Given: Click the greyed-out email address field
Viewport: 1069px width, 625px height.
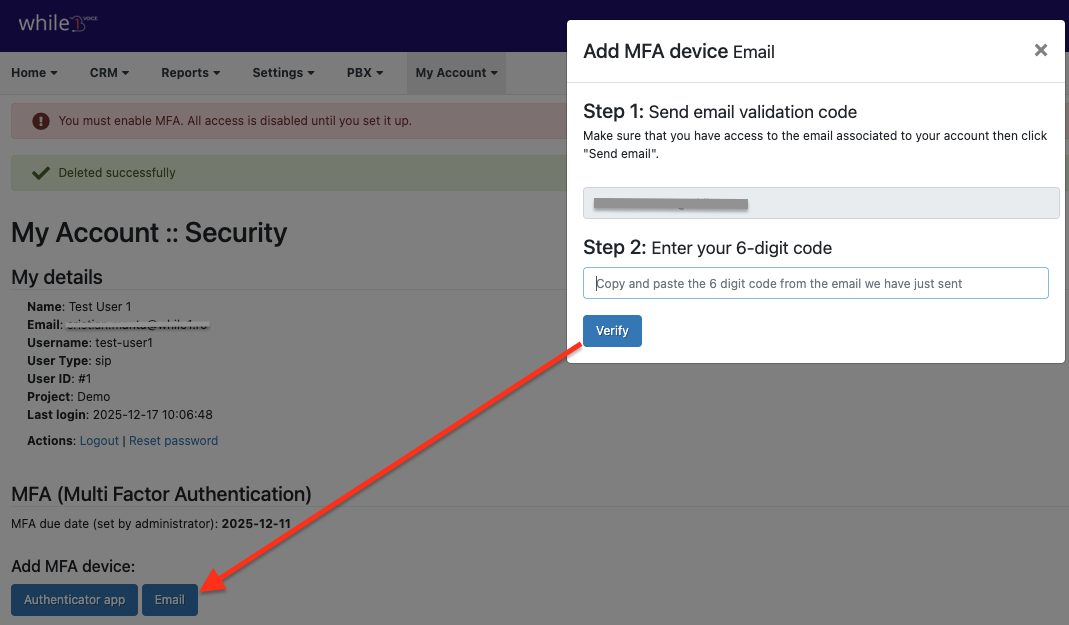Looking at the screenshot, I should (x=820, y=203).
